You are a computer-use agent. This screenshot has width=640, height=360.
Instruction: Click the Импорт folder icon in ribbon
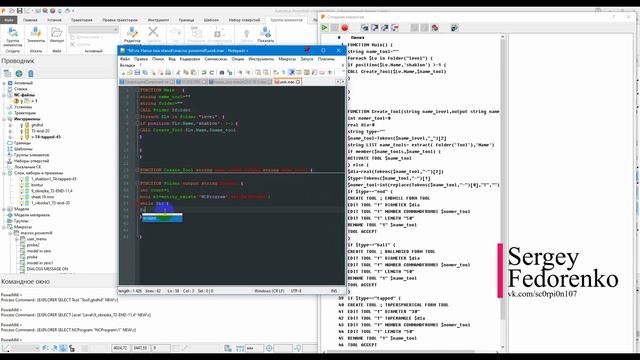point(57,35)
